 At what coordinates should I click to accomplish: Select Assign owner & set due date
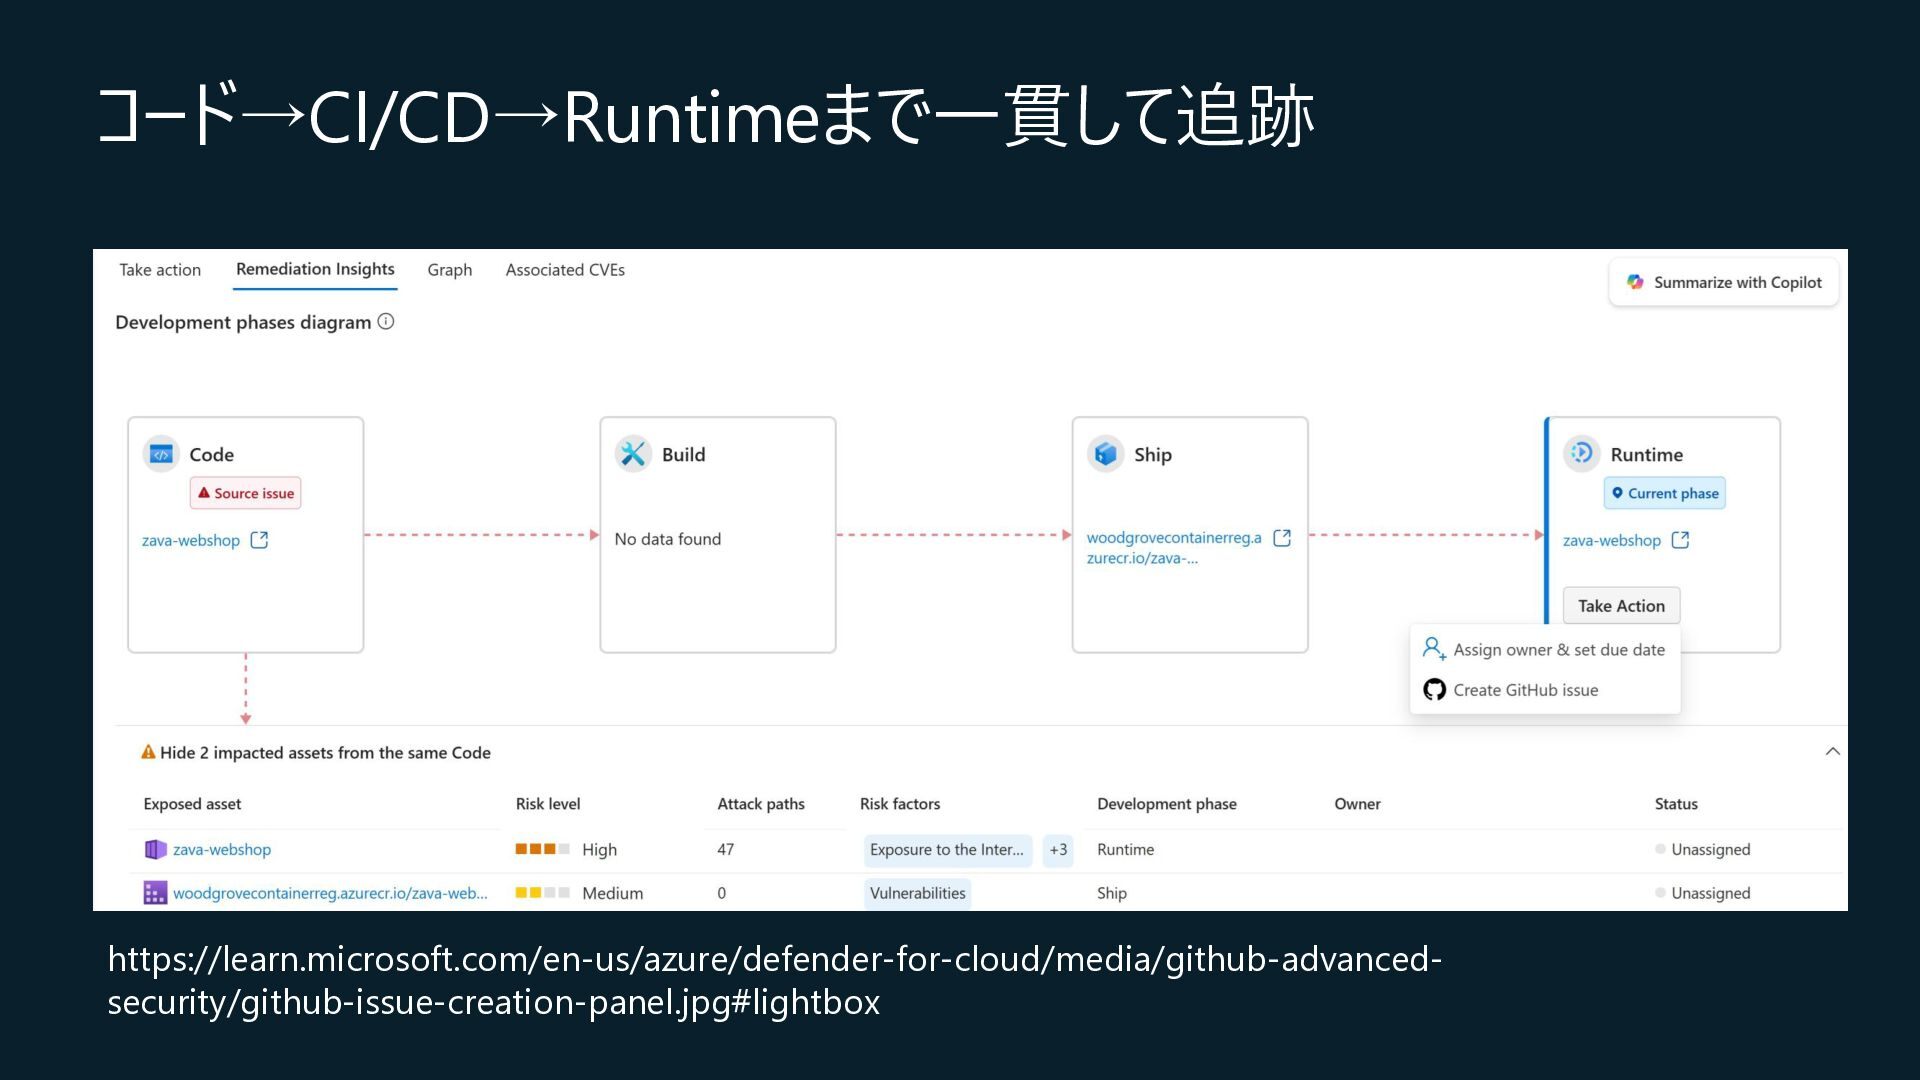pyautogui.click(x=1558, y=650)
